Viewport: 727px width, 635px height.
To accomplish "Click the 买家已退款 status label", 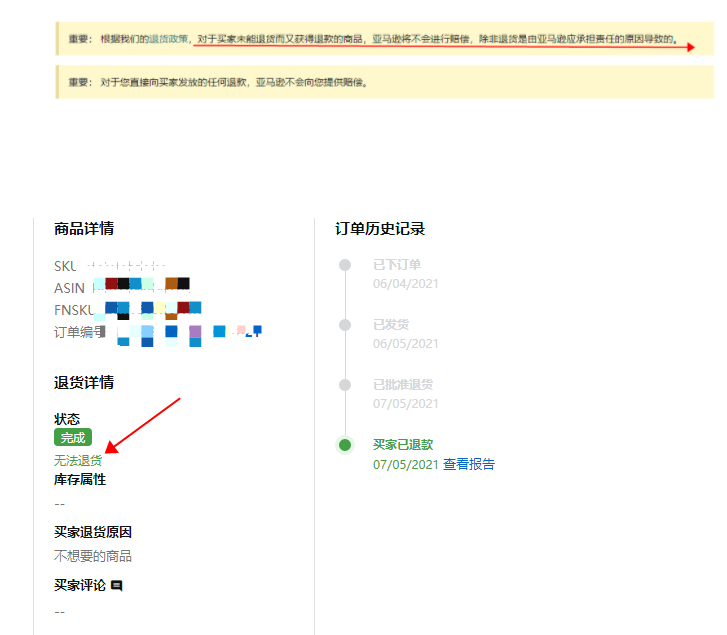I will point(403,444).
